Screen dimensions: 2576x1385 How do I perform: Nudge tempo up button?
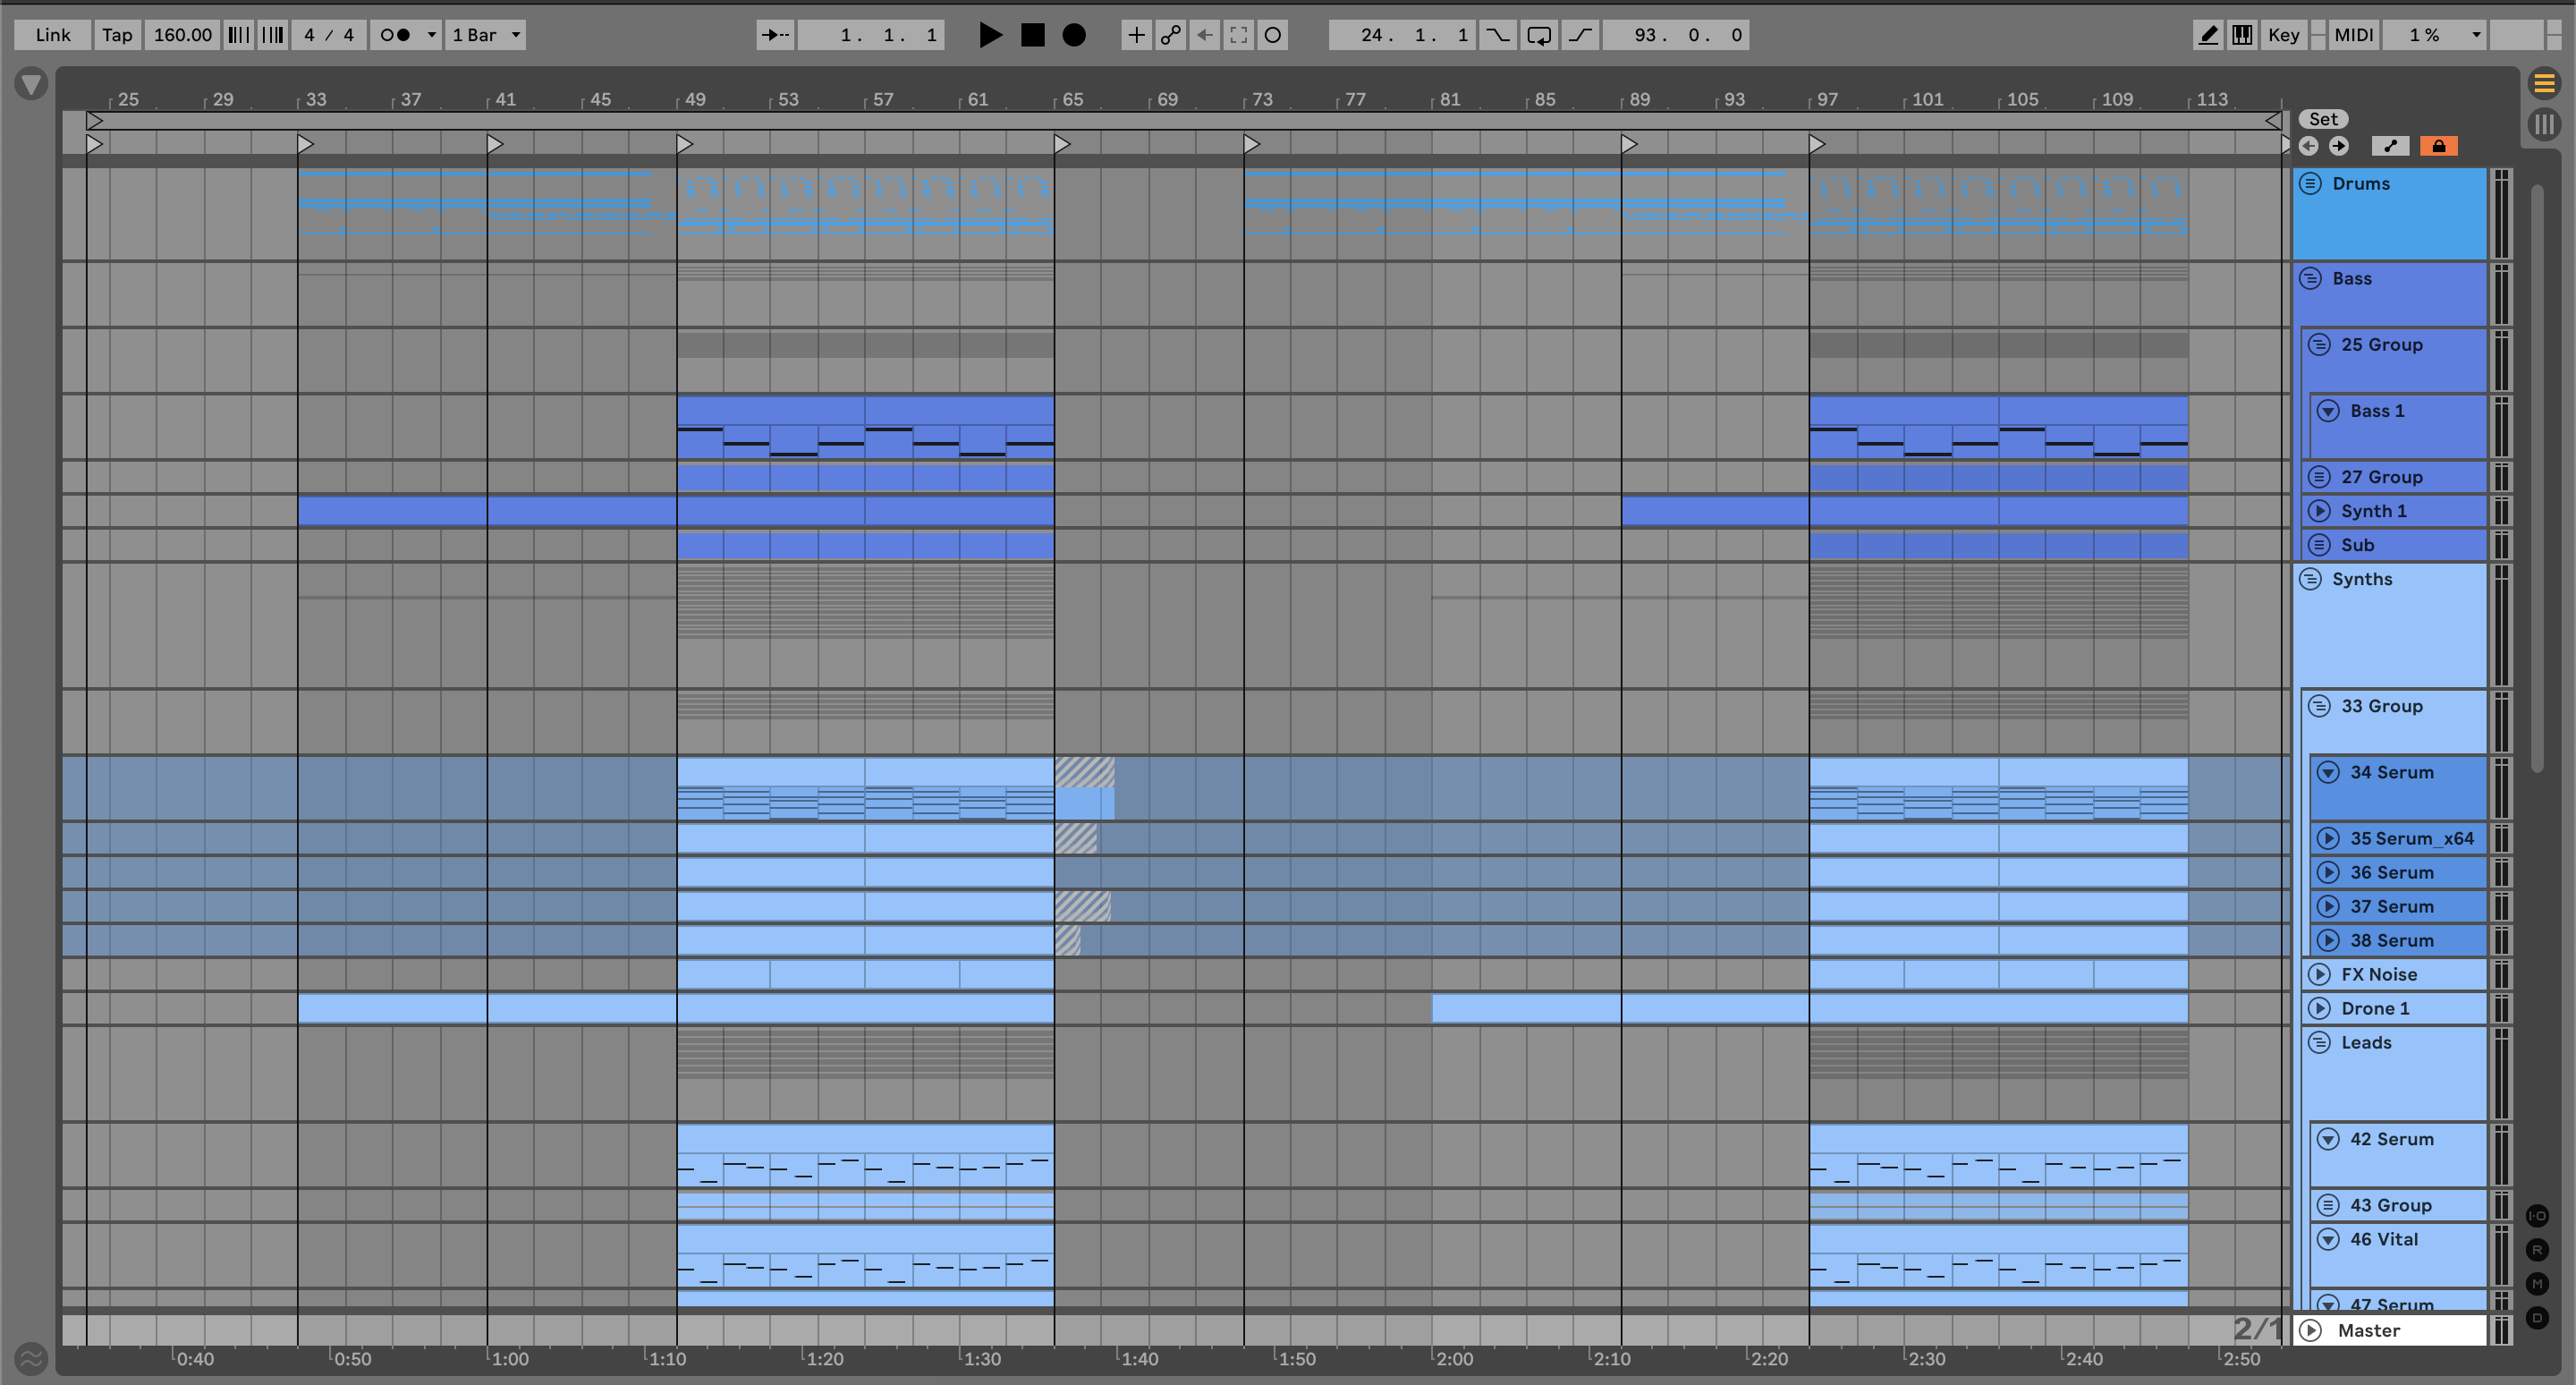272,35
